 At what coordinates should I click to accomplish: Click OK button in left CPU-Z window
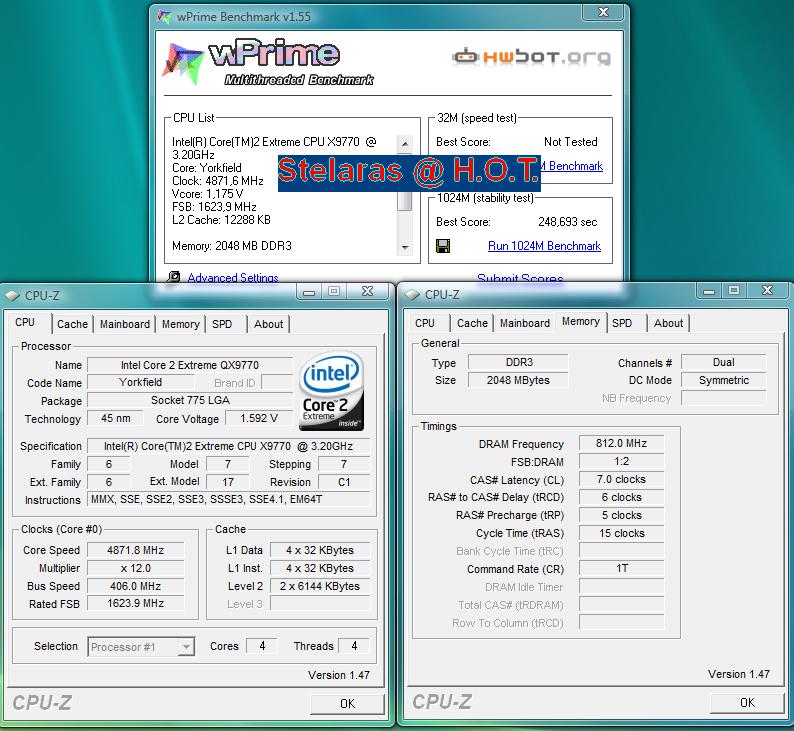347,704
